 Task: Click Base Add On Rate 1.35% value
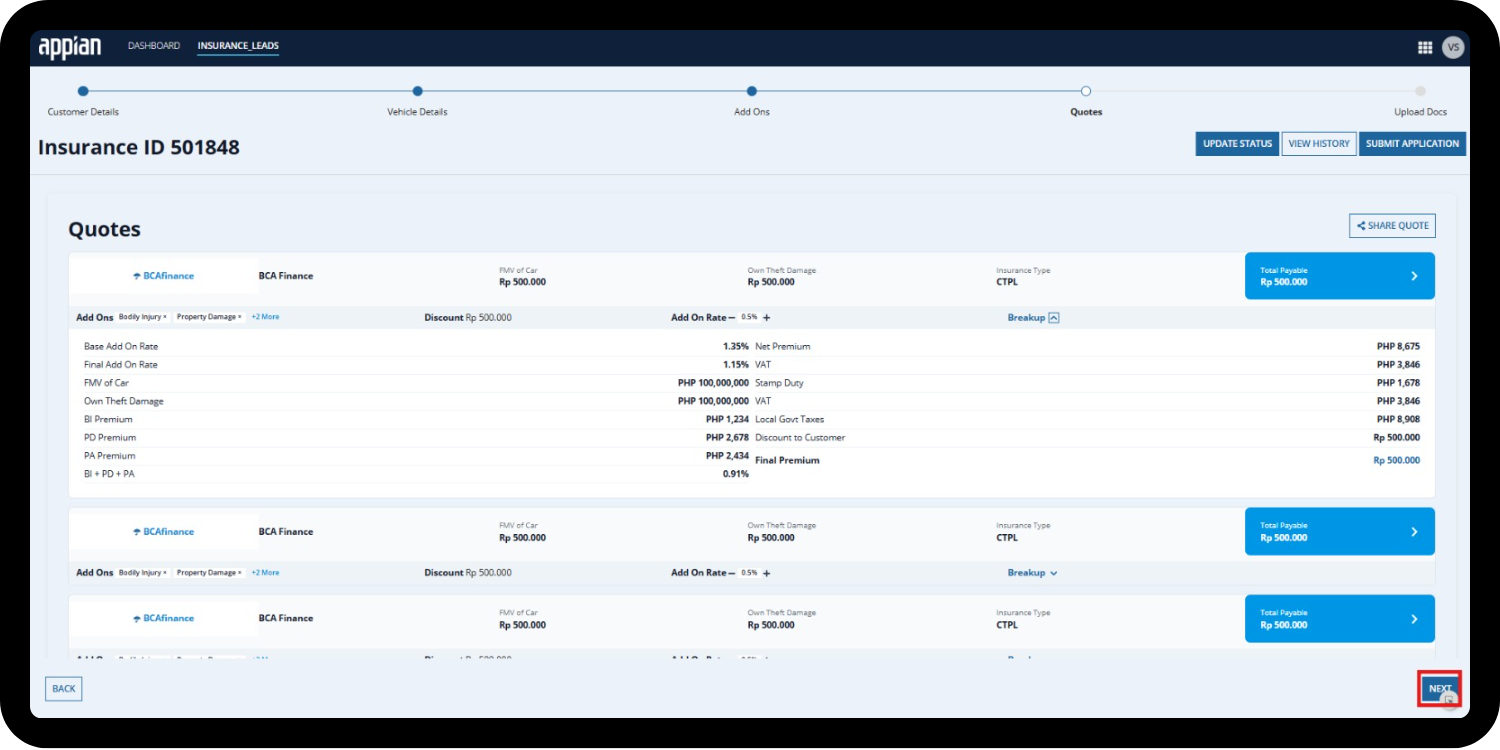[736, 347]
